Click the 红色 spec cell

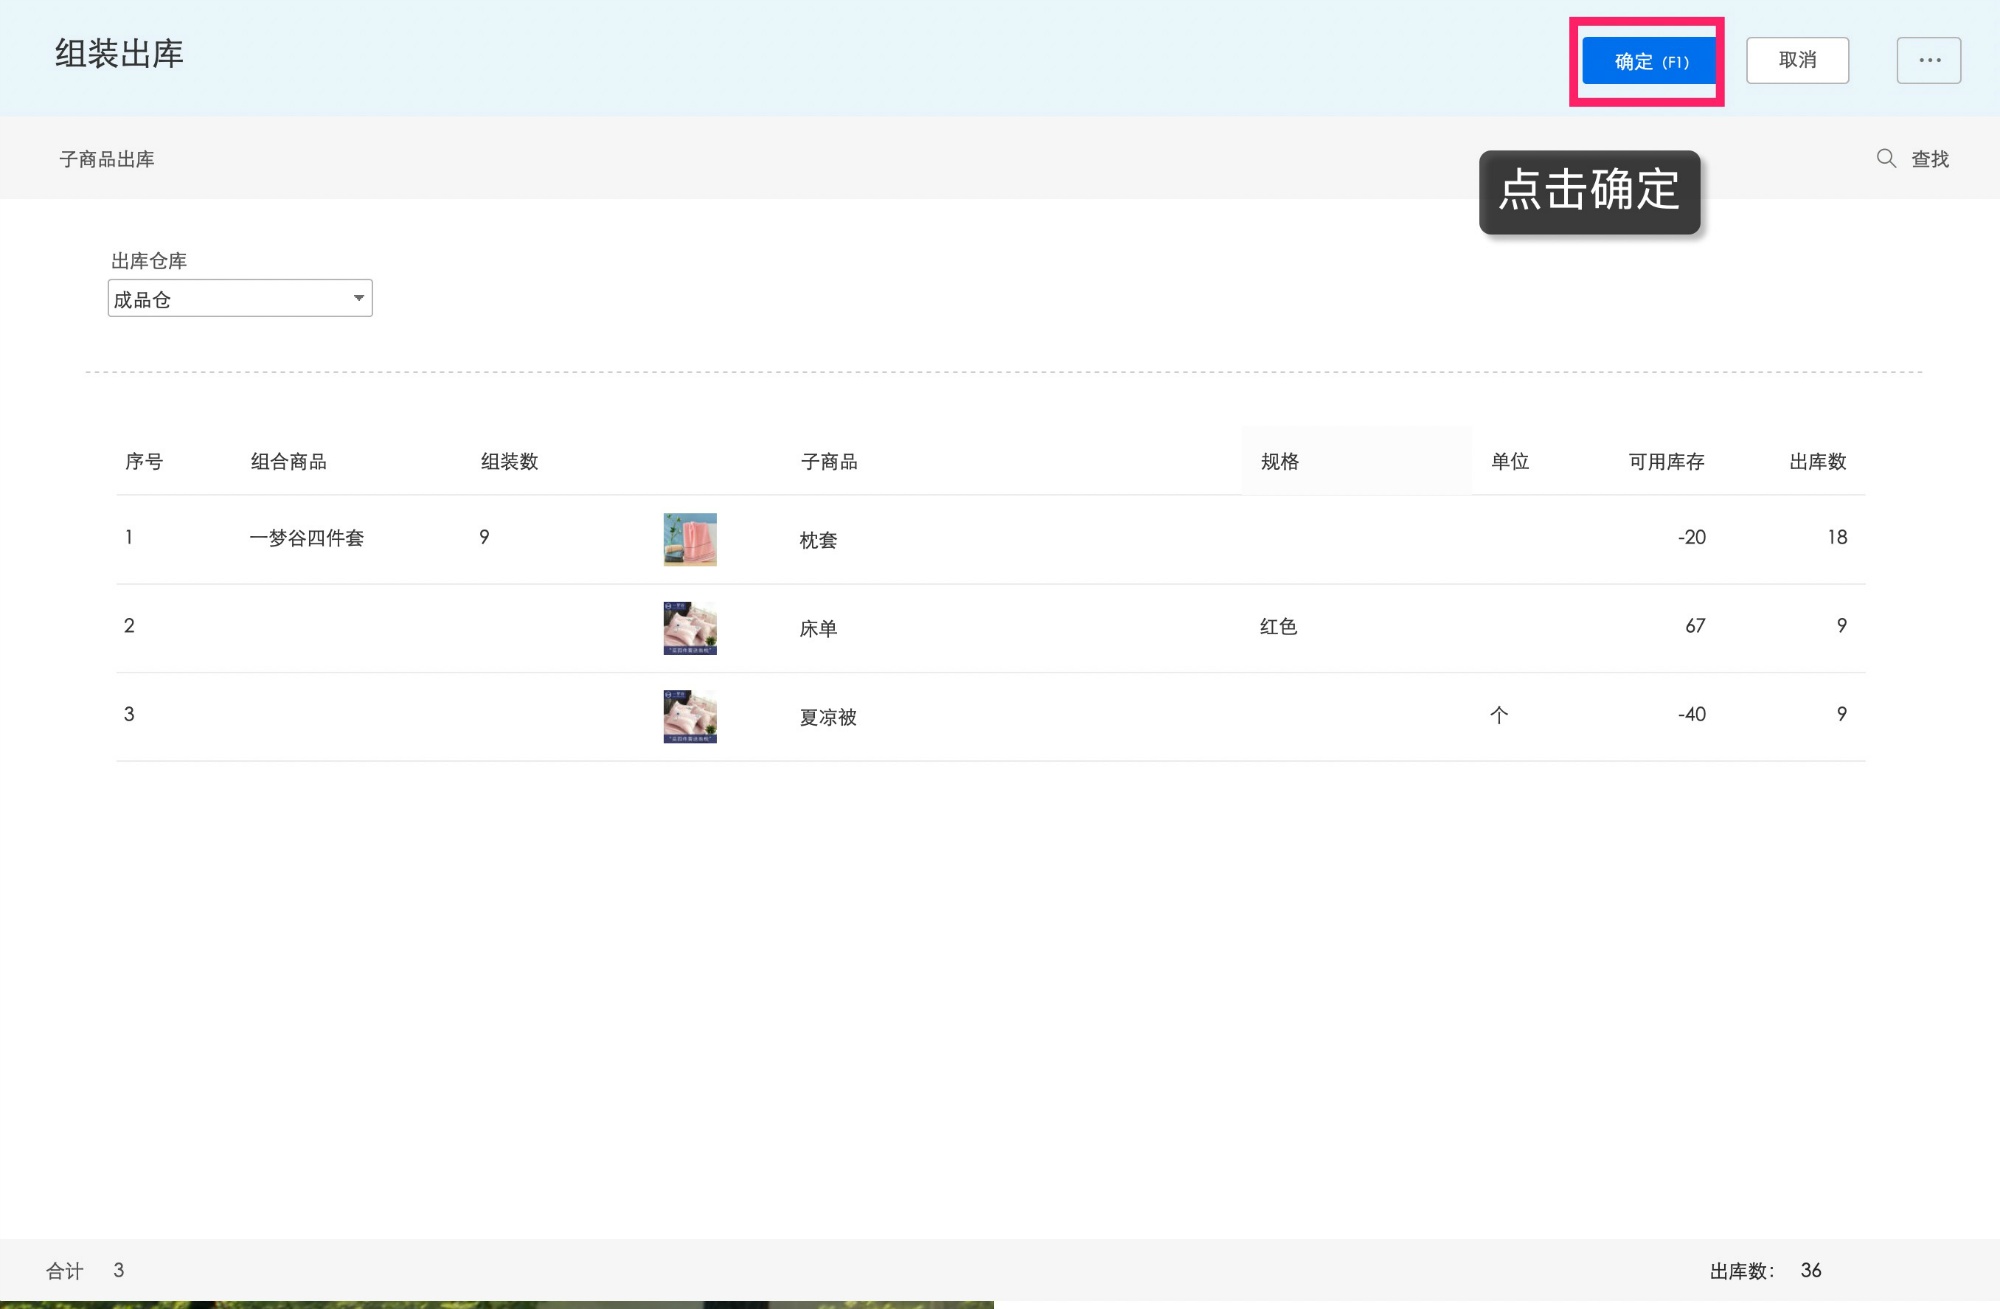click(1278, 627)
